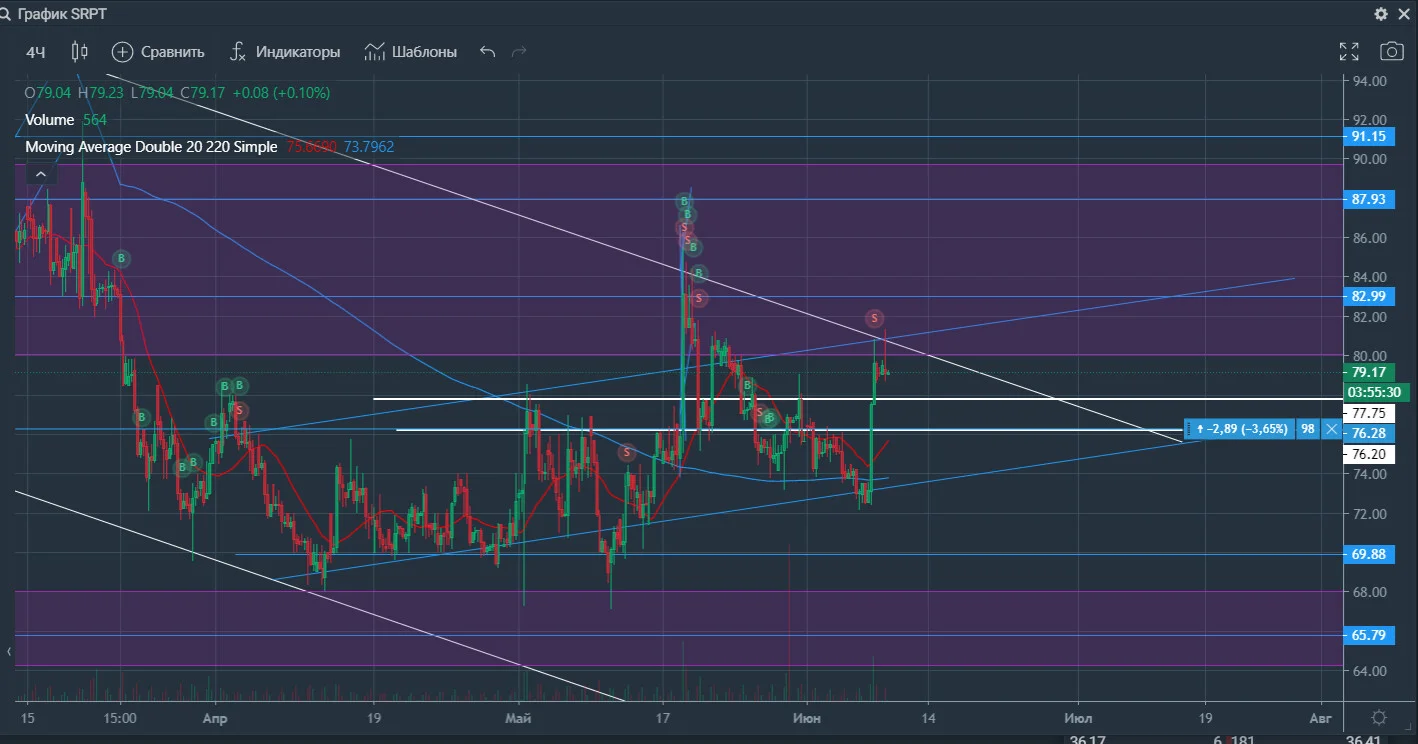Cancel the order with its X button
This screenshot has width=1418, height=744.
pyautogui.click(x=1331, y=429)
